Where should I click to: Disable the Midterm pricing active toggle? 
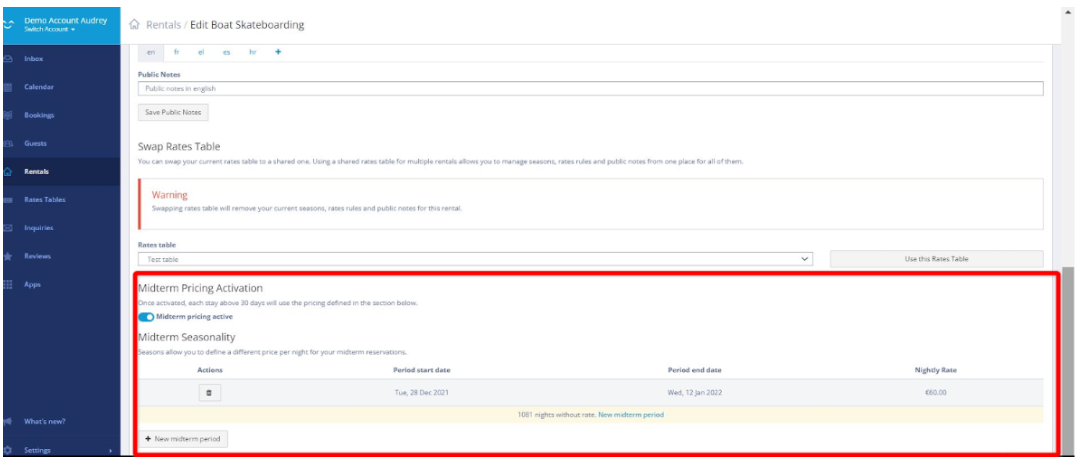pyautogui.click(x=146, y=317)
